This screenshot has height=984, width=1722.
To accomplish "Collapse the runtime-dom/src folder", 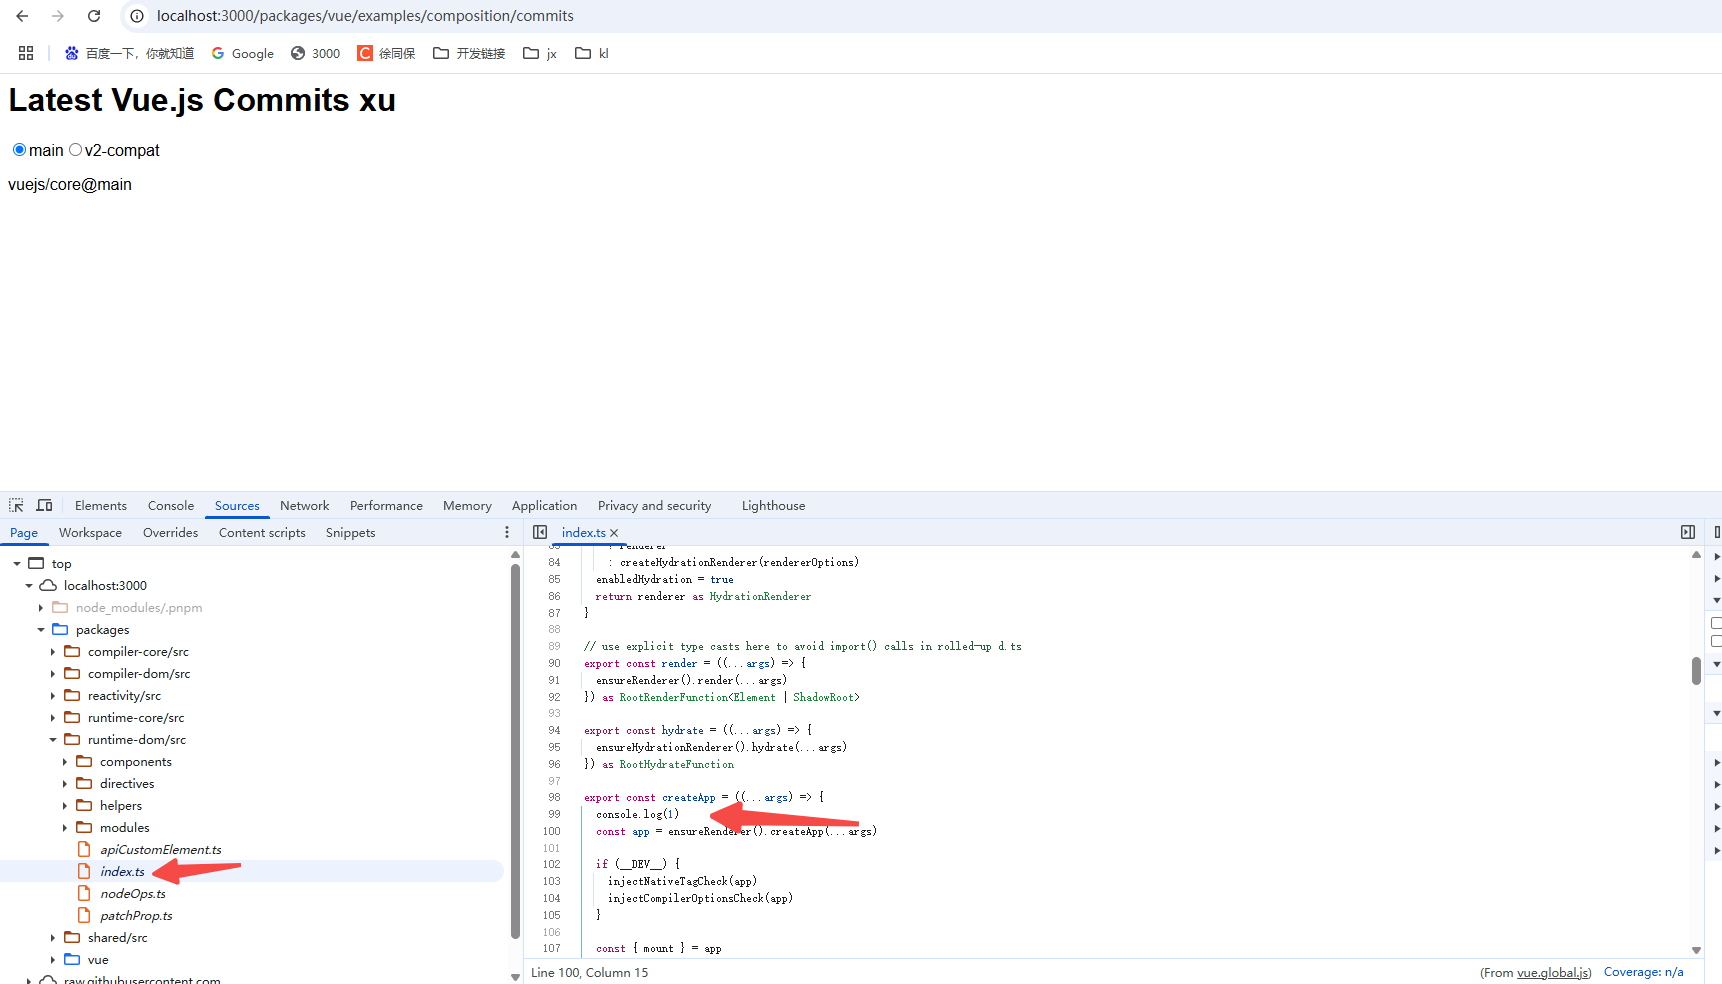I will (53, 740).
